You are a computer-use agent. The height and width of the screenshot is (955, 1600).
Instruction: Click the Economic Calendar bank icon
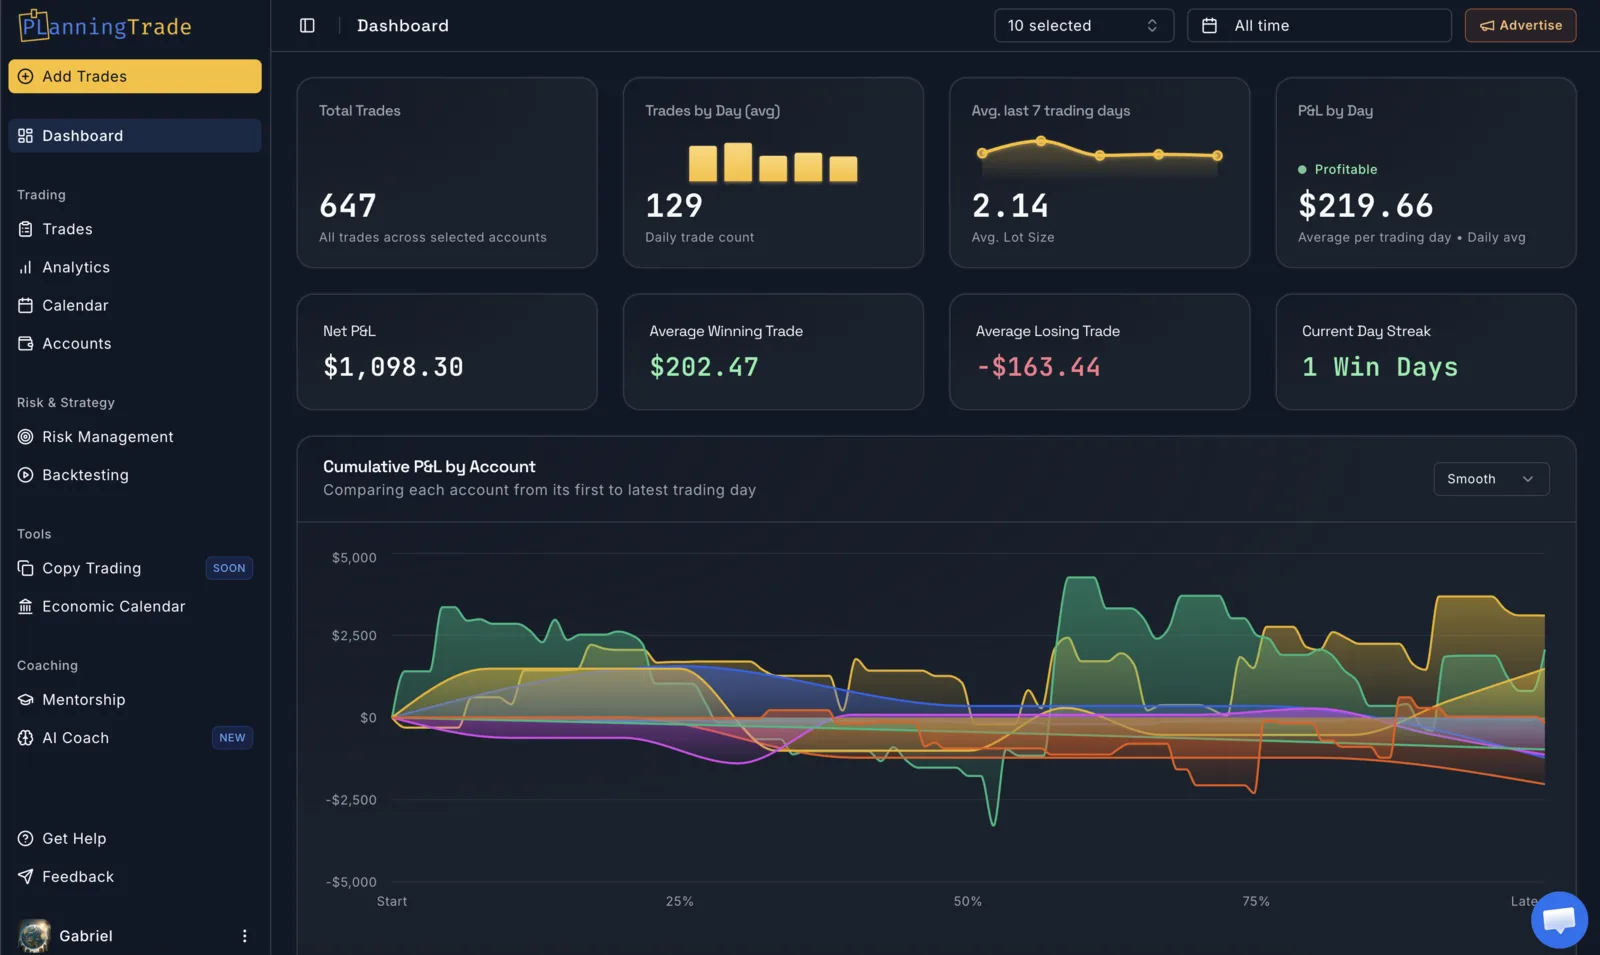(x=26, y=606)
